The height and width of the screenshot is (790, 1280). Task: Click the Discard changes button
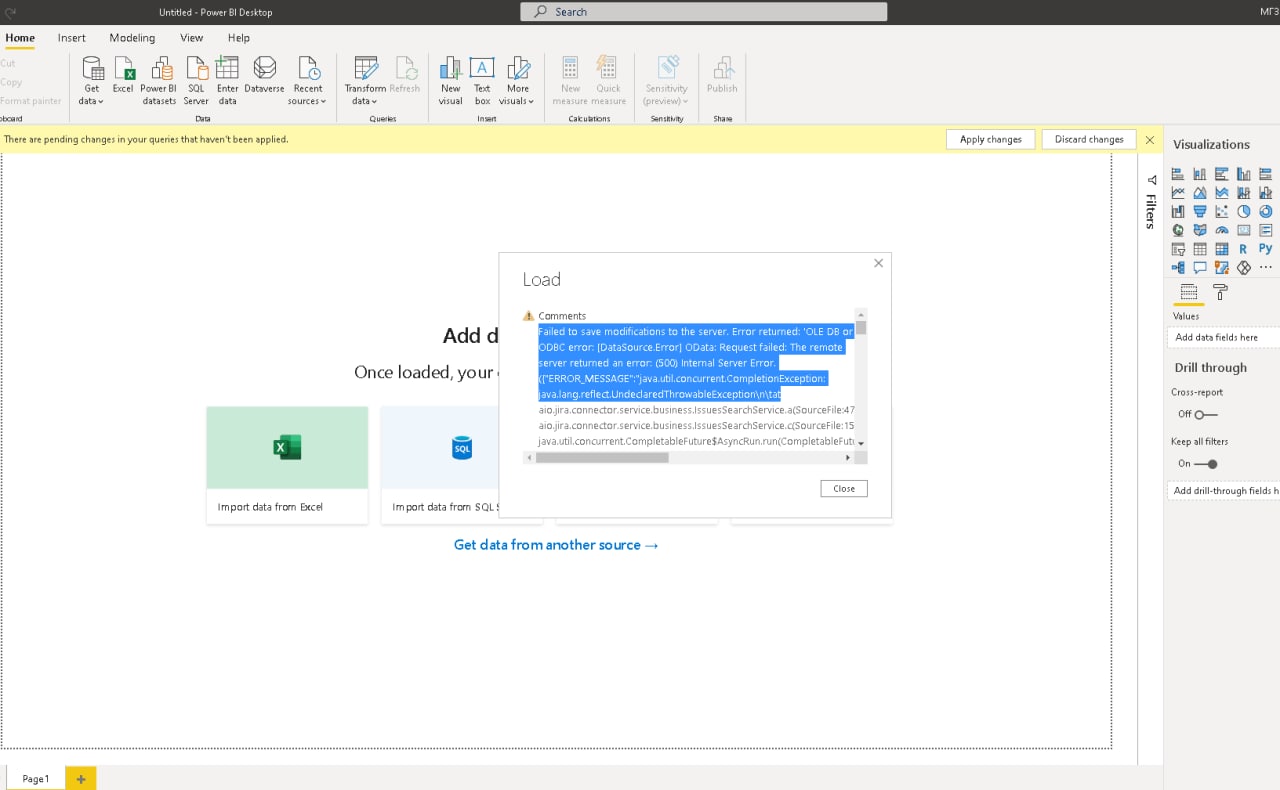pyautogui.click(x=1089, y=139)
